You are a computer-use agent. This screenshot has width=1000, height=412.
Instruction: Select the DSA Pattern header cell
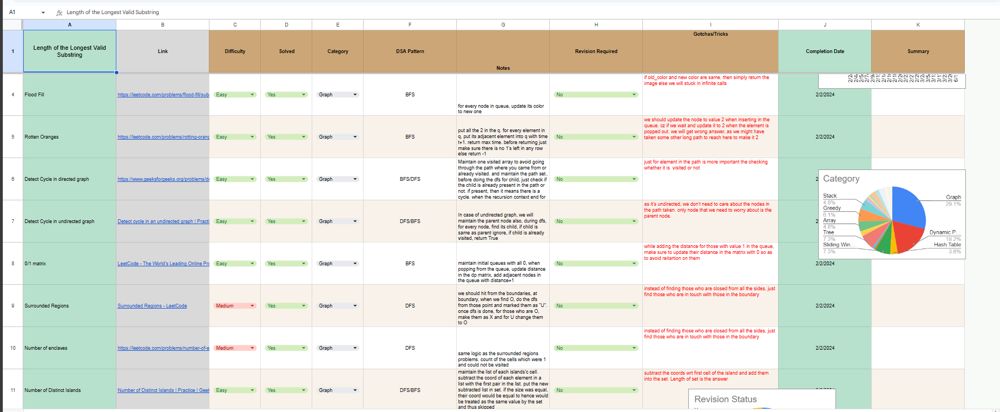(x=409, y=50)
